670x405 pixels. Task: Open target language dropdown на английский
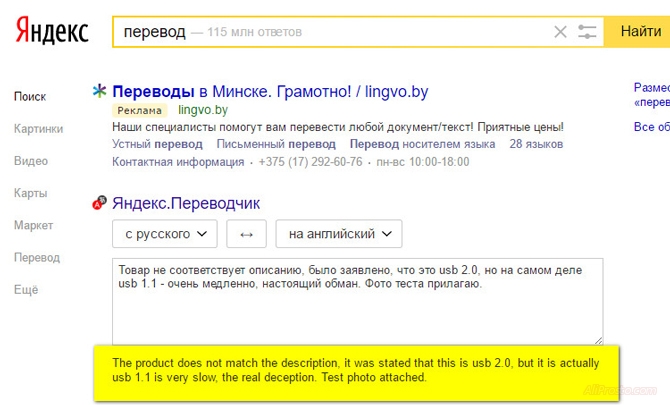[x=339, y=234]
